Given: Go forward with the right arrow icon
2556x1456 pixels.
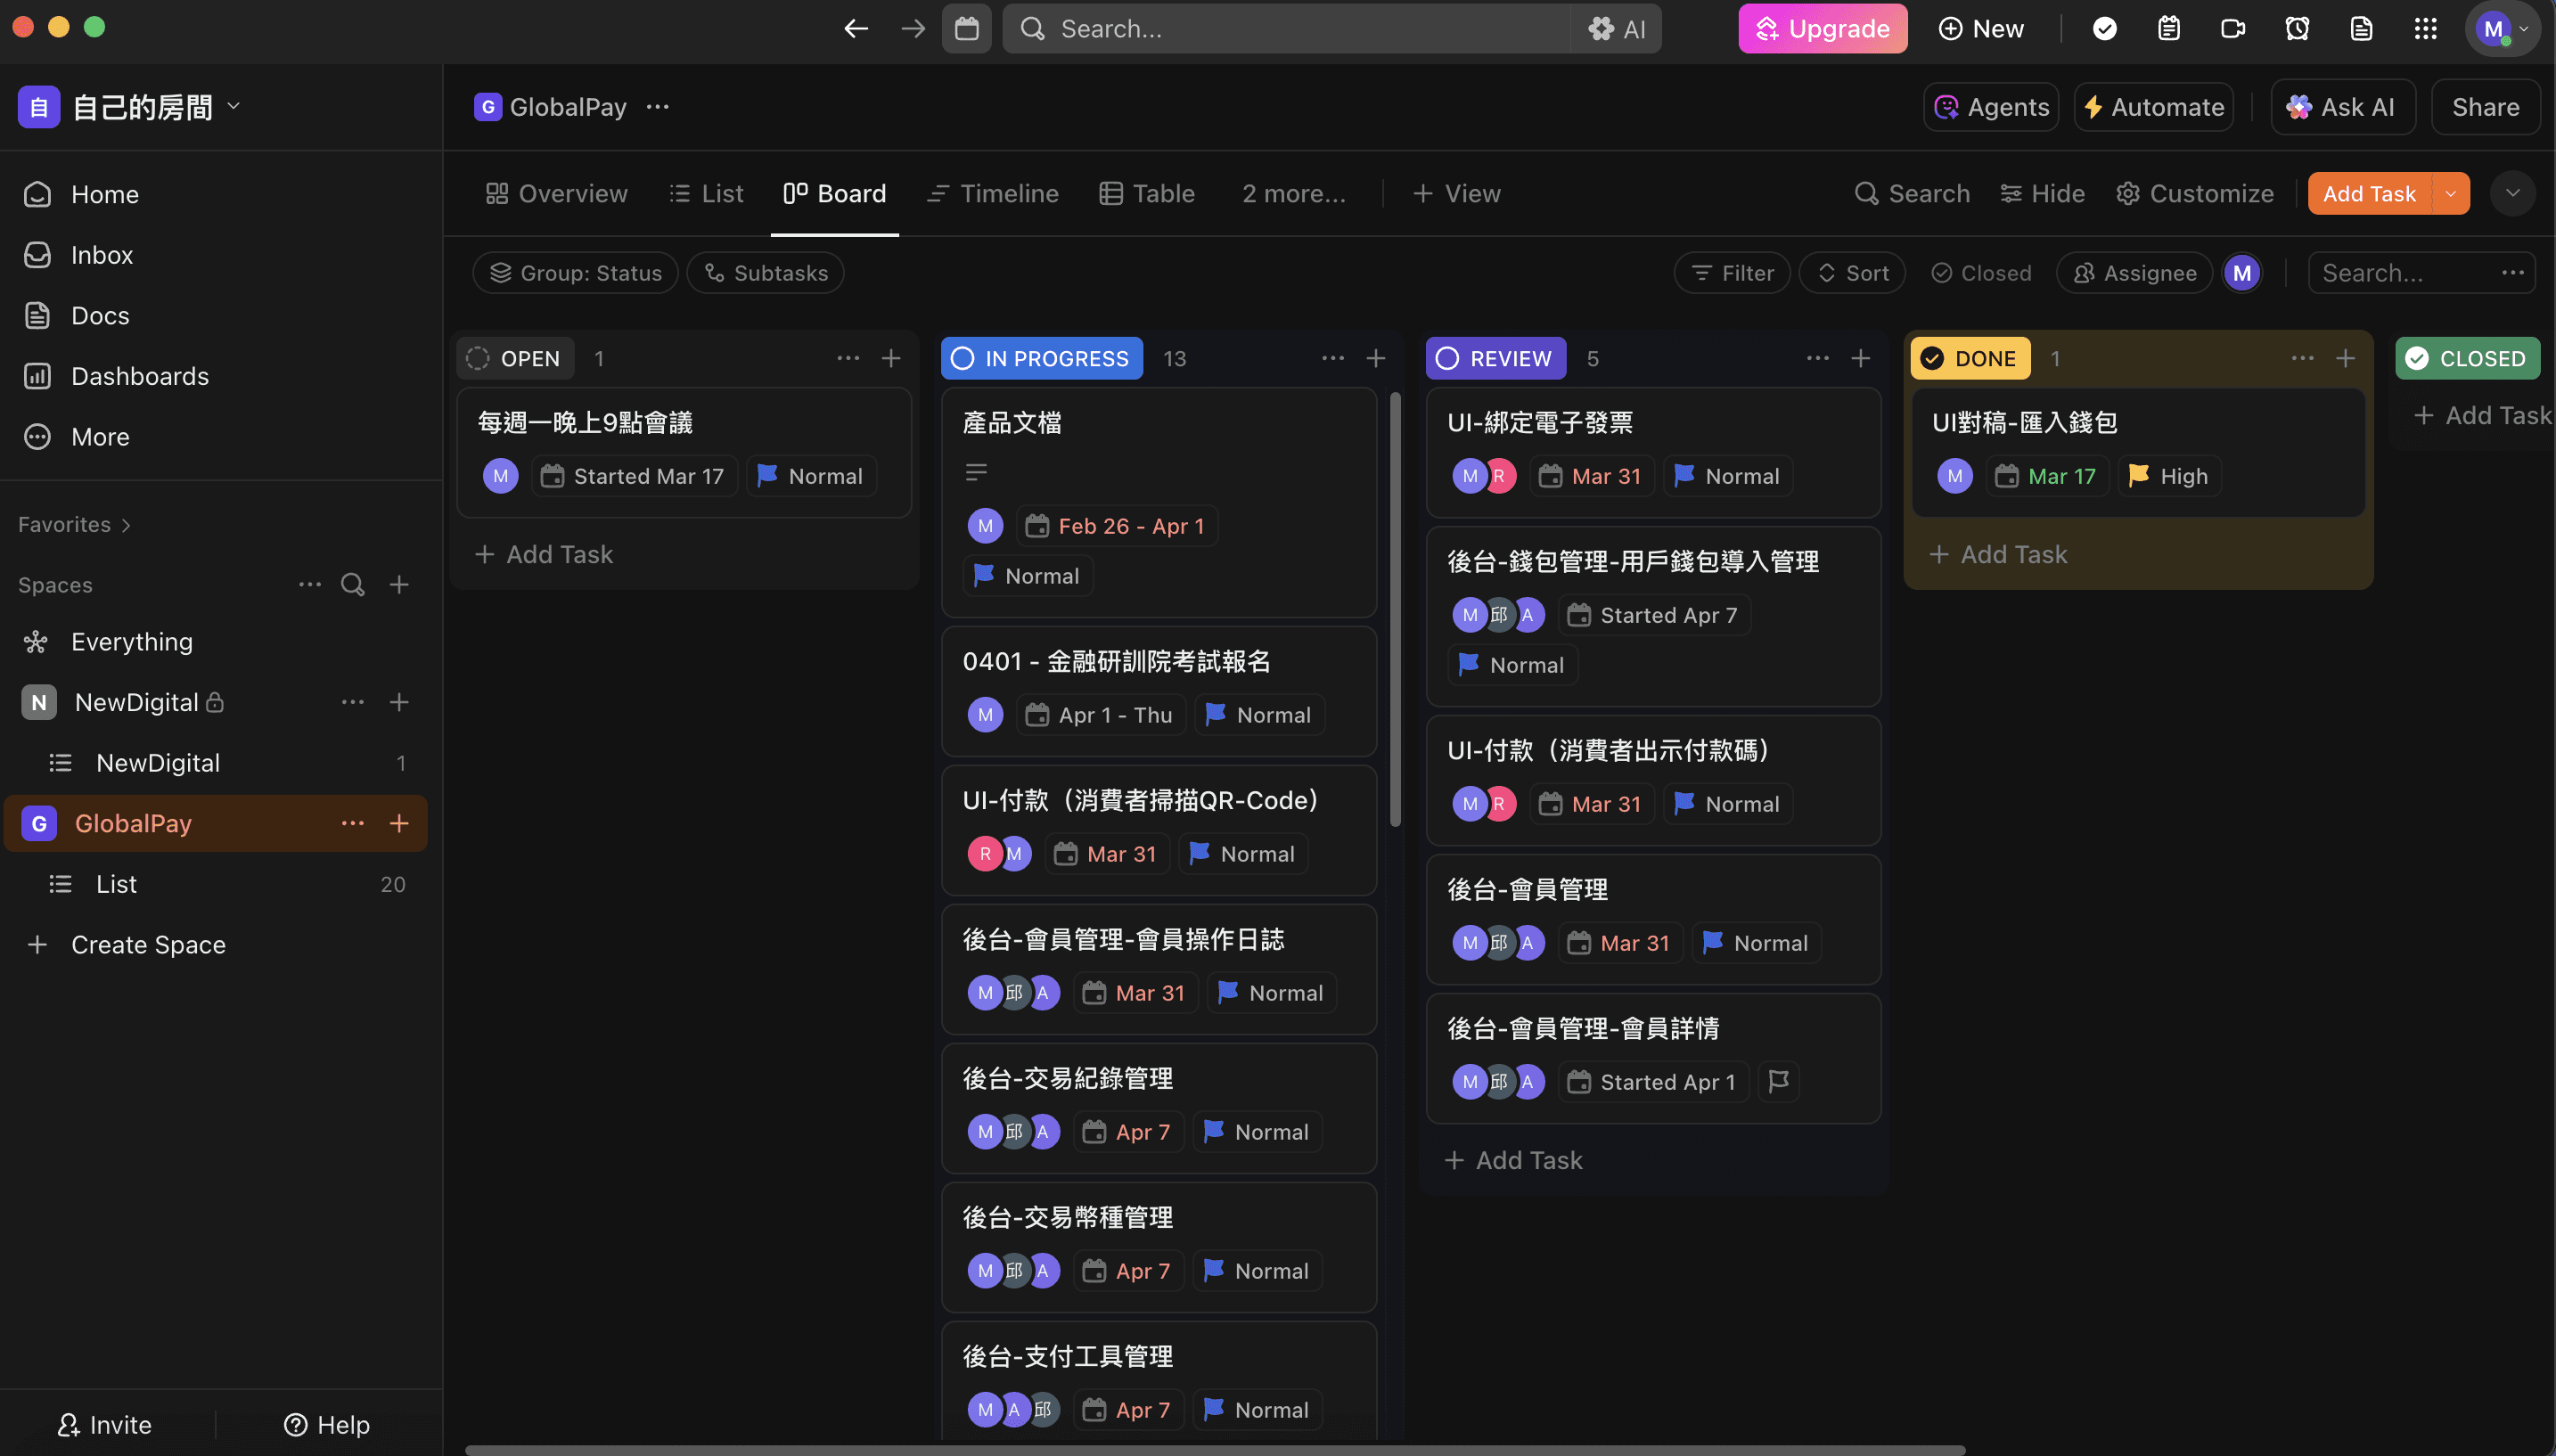Looking at the screenshot, I should tap(912, 28).
